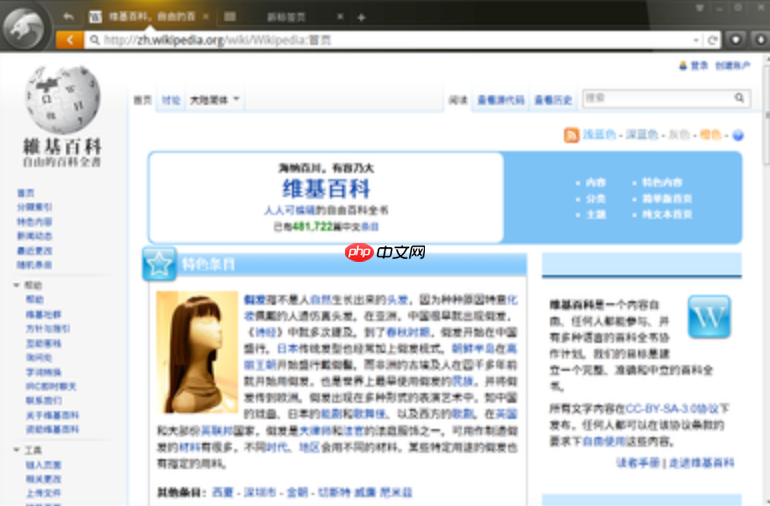The width and height of the screenshot is (770, 506).
Task: Select the 首页 page tab
Action: 142,100
